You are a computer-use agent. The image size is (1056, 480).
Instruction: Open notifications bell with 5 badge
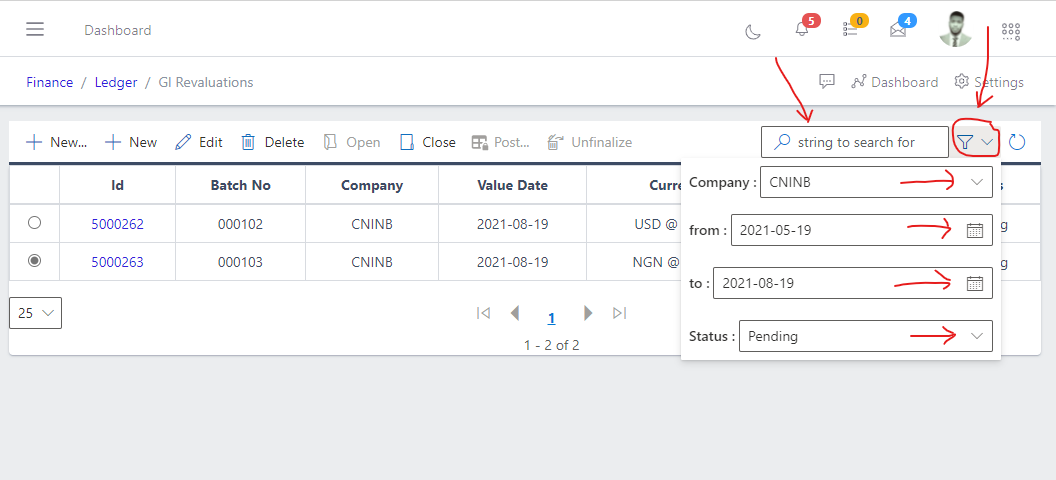coord(801,30)
